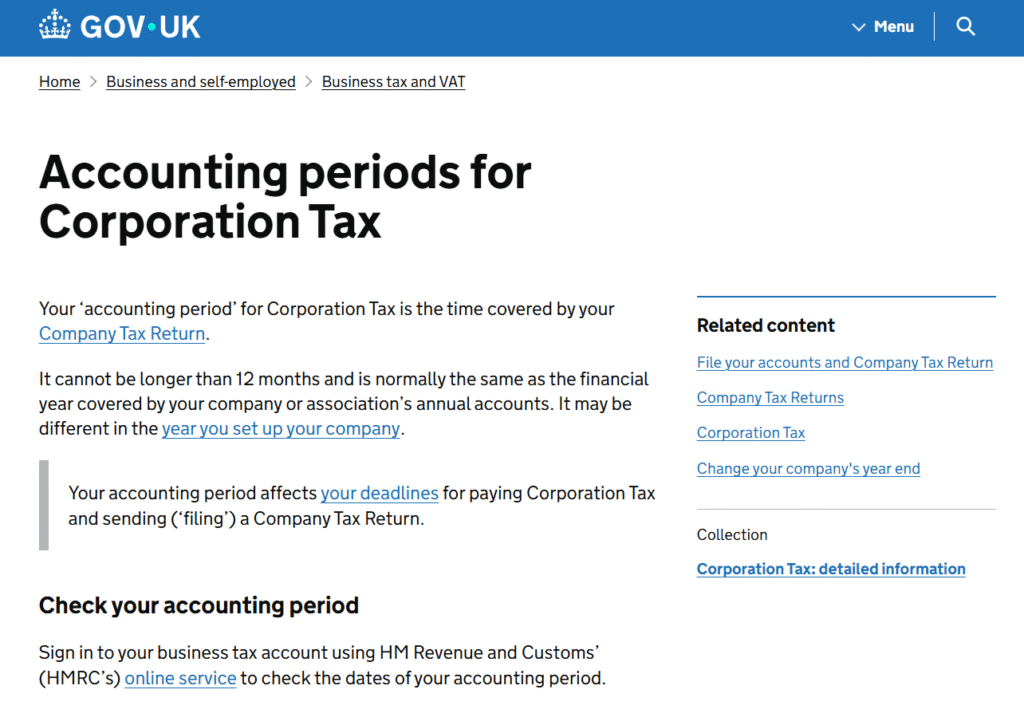Open the Company Tax Return link in body
Image resolution: width=1024 pixels, height=721 pixels.
click(122, 334)
